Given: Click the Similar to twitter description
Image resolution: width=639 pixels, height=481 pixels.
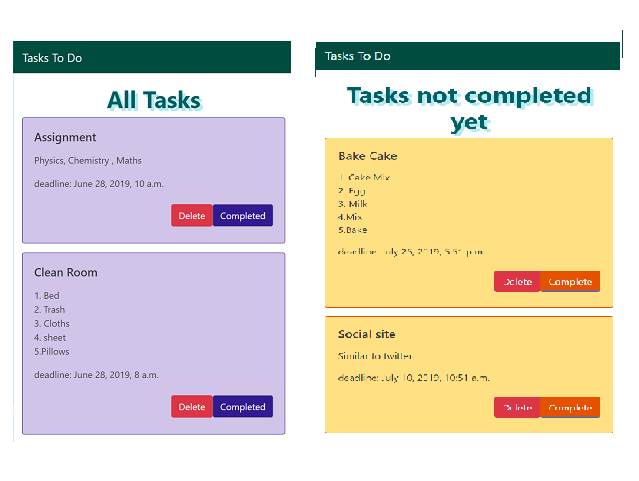Looking at the screenshot, I should pos(375,356).
